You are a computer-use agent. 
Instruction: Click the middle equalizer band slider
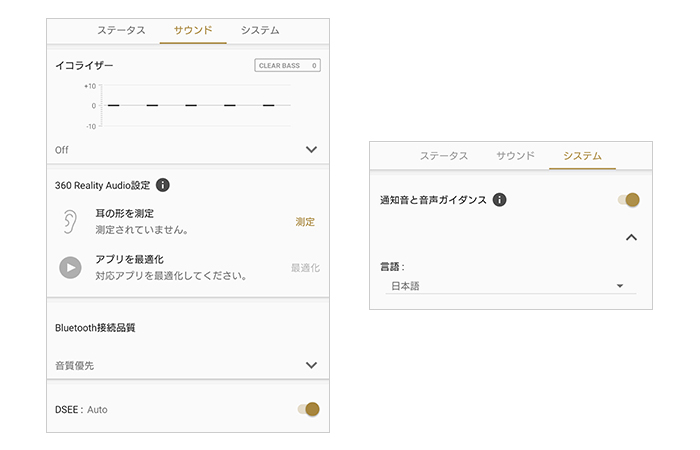click(191, 105)
